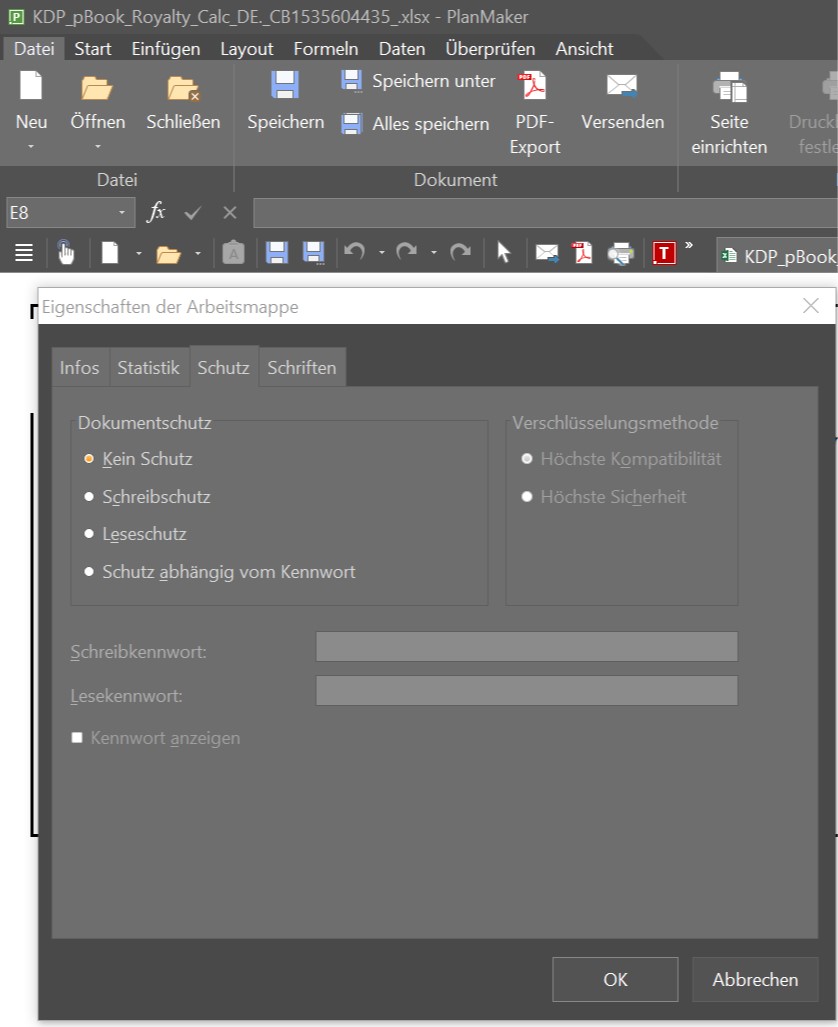
Task: Click Abbrechen to cancel the dialog
Action: (755, 979)
